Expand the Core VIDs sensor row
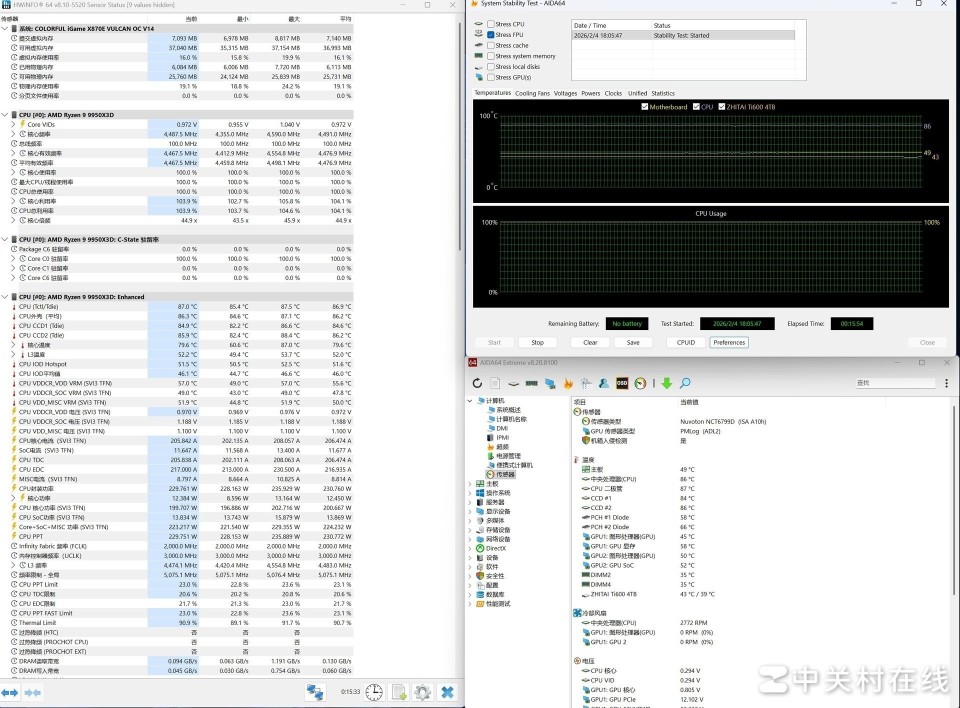The image size is (960, 708). (x=12, y=124)
